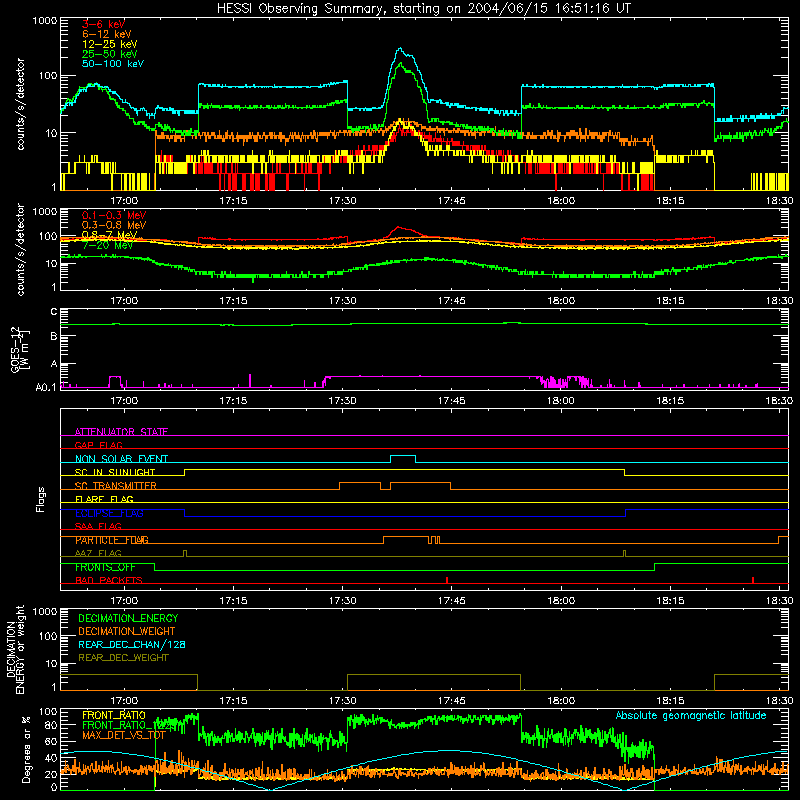Image resolution: width=800 pixels, height=800 pixels.
Task: Select the ATTENUATOR_STATE flag label
Action: pyautogui.click(x=121, y=432)
